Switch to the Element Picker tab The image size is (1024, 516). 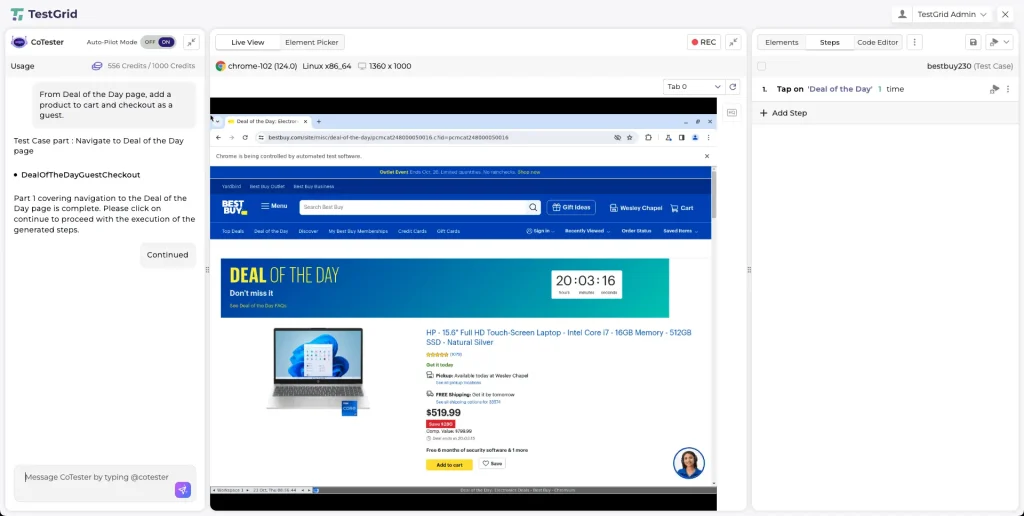click(312, 42)
